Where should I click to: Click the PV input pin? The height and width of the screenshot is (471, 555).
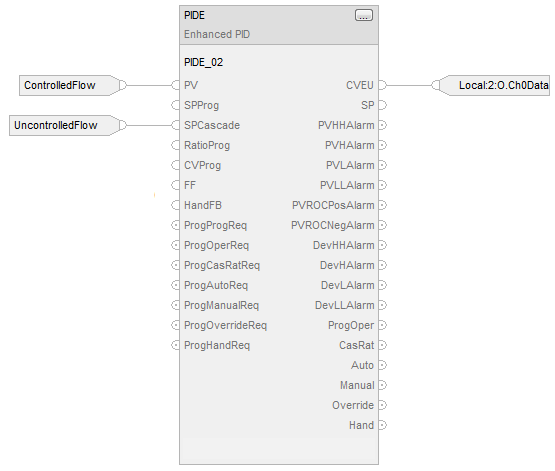pyautogui.click(x=176, y=85)
